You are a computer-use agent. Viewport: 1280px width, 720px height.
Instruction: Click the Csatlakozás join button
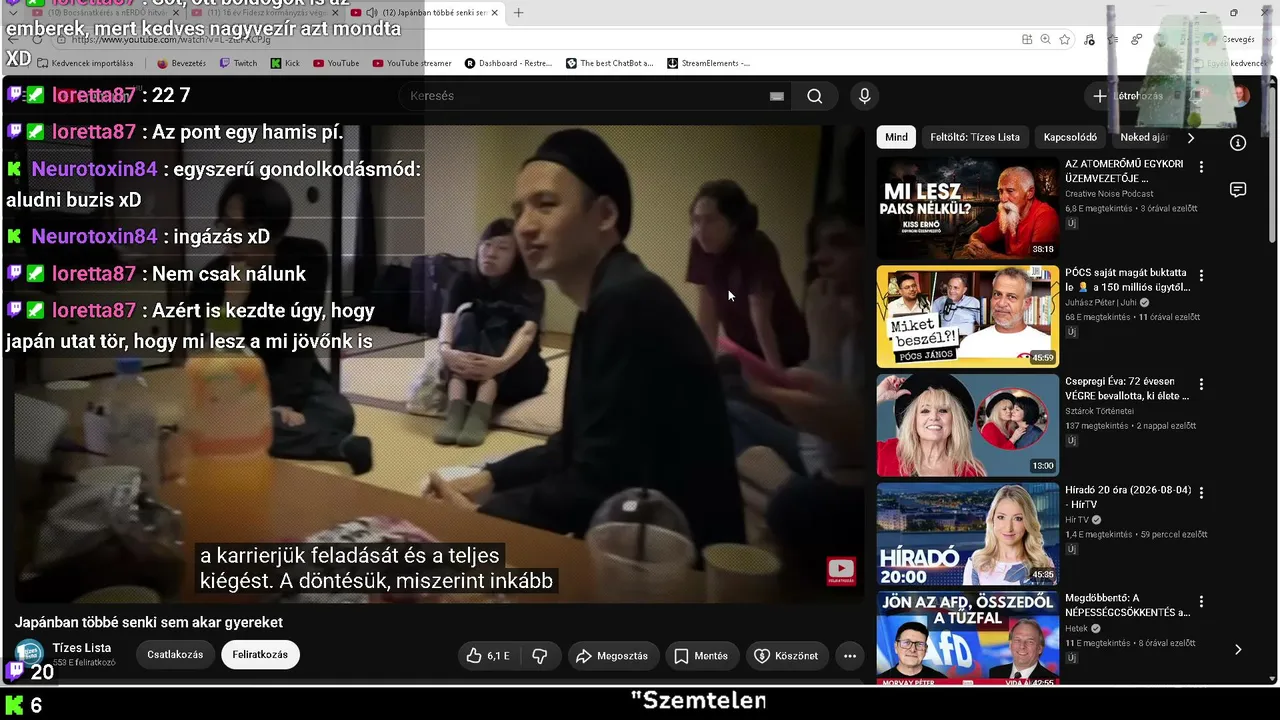tap(175, 655)
